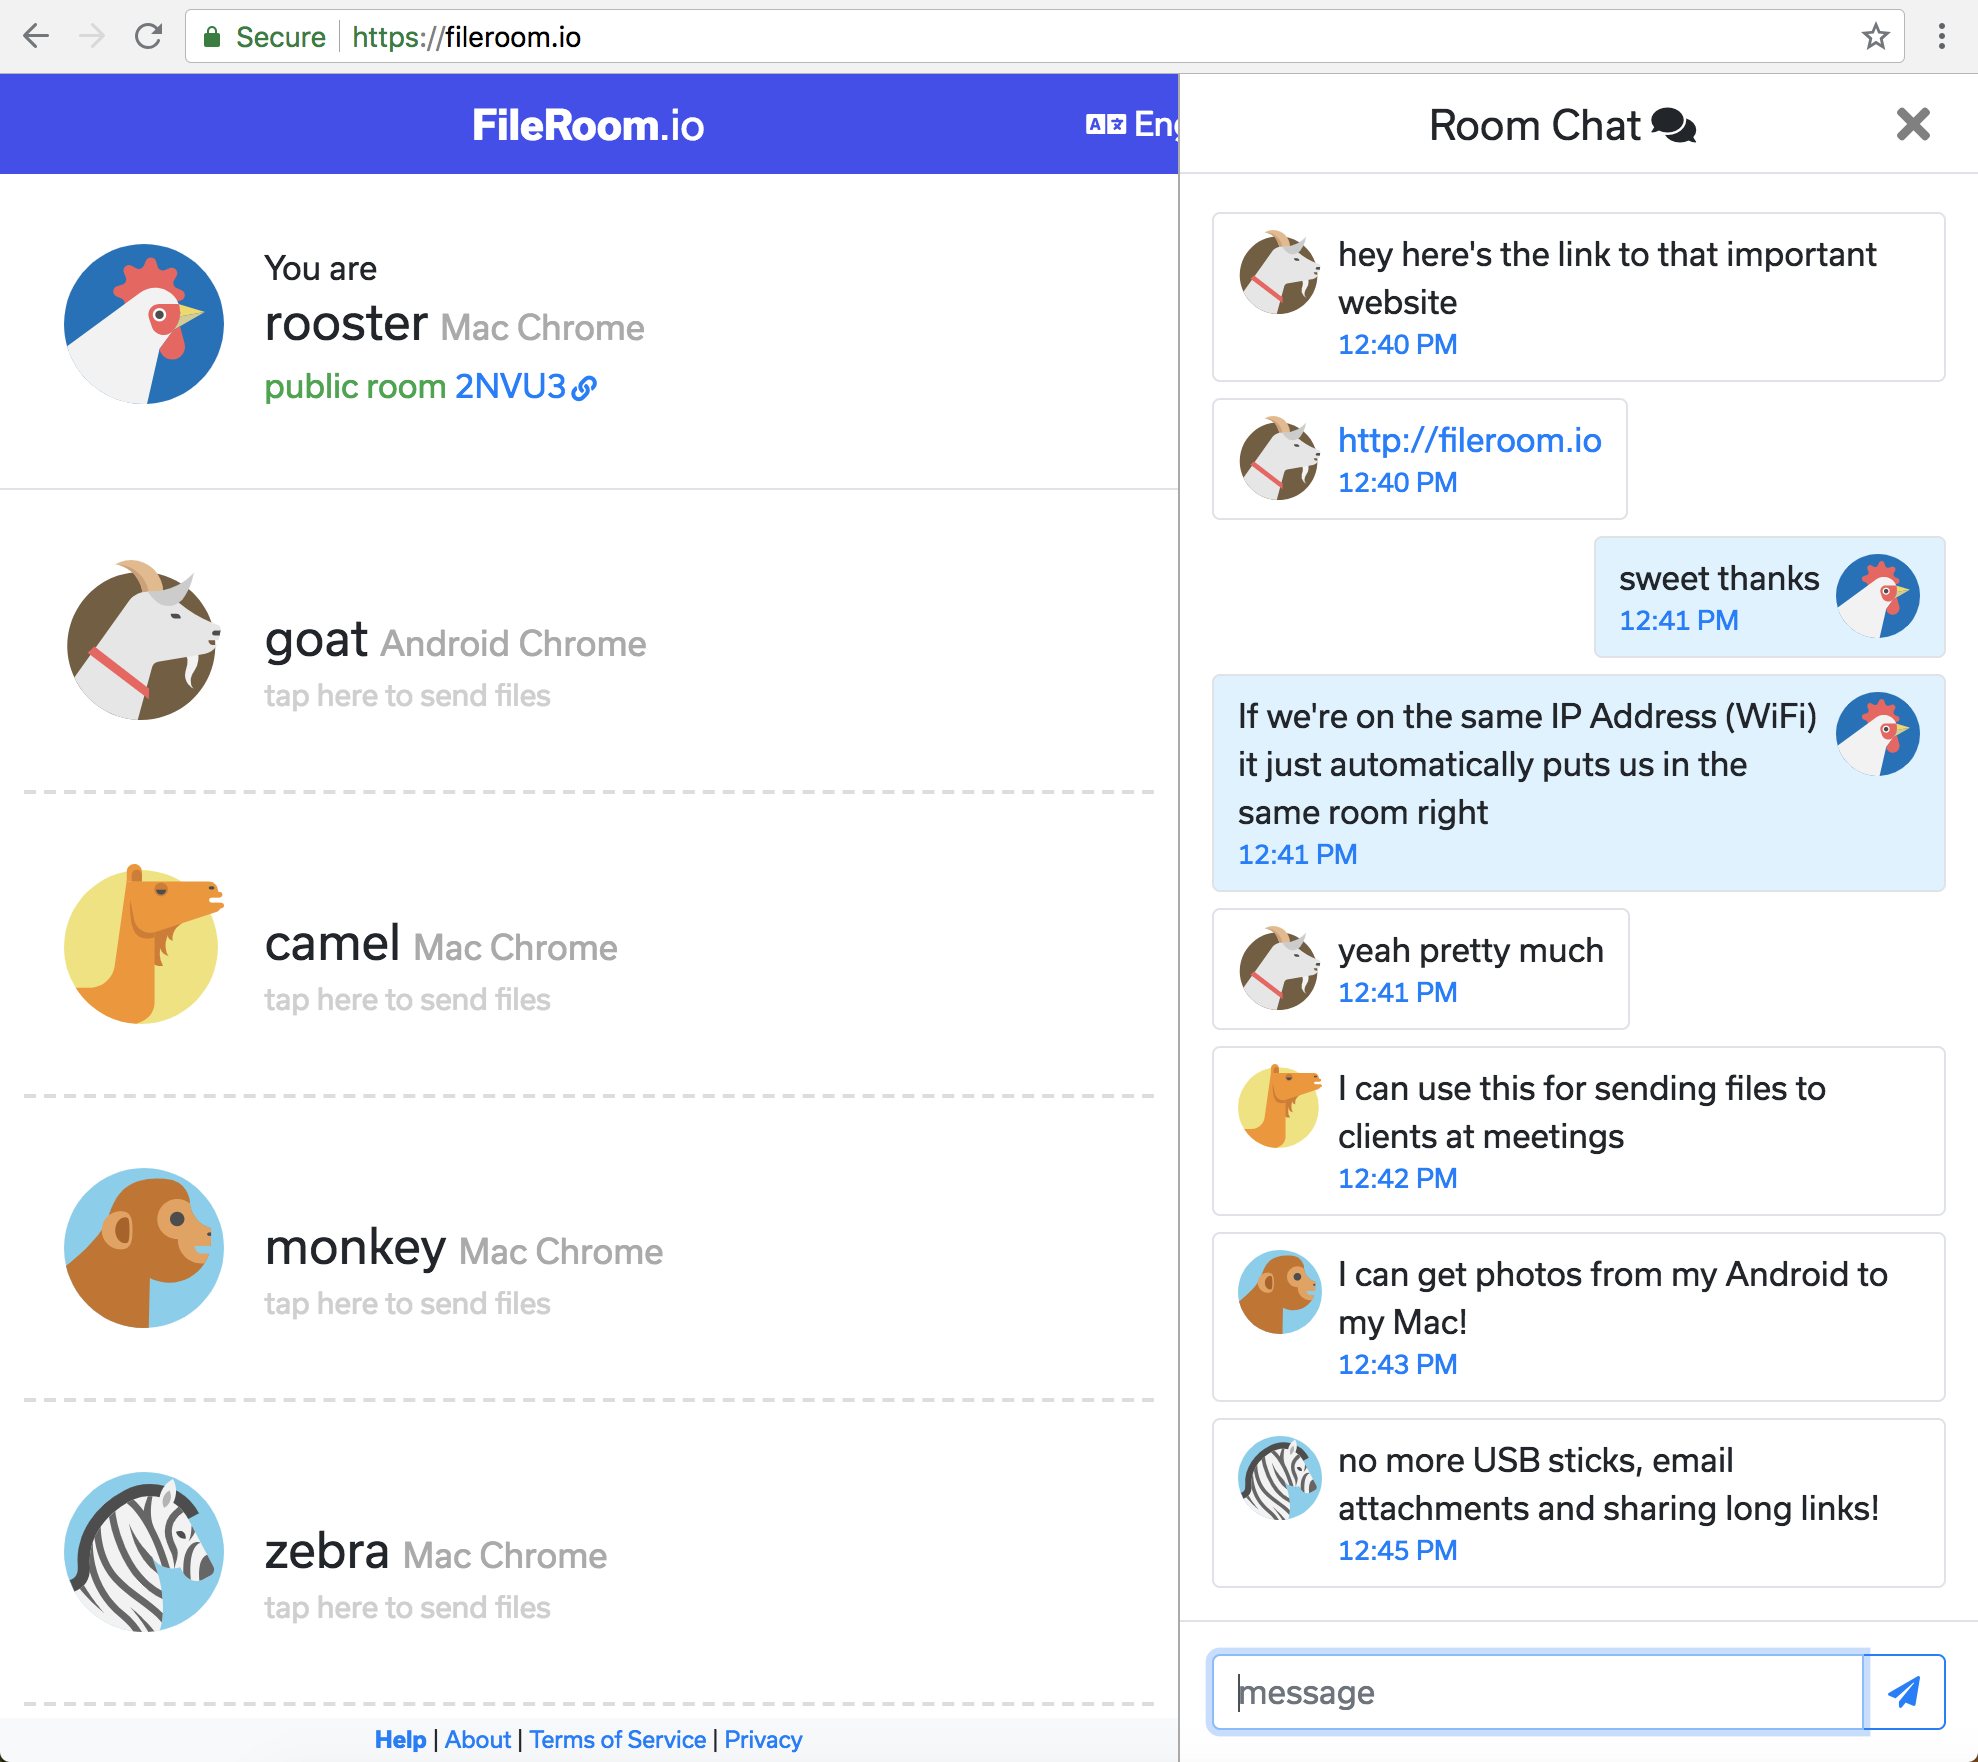The width and height of the screenshot is (1978, 1762).
Task: Click public room 2NVU3 link
Action: coord(525,387)
